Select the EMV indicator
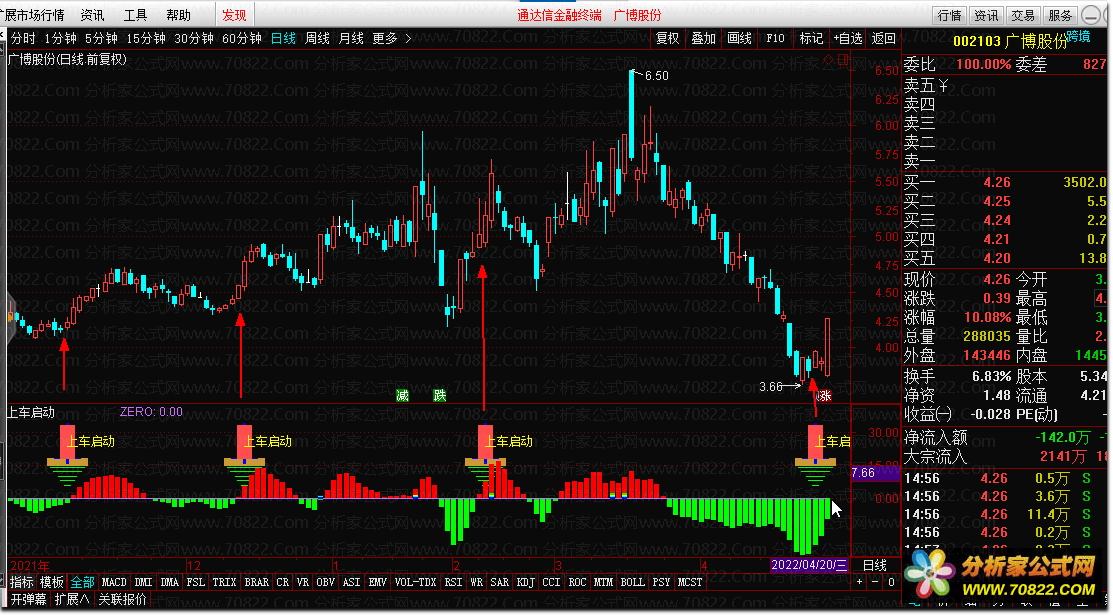 (378, 582)
